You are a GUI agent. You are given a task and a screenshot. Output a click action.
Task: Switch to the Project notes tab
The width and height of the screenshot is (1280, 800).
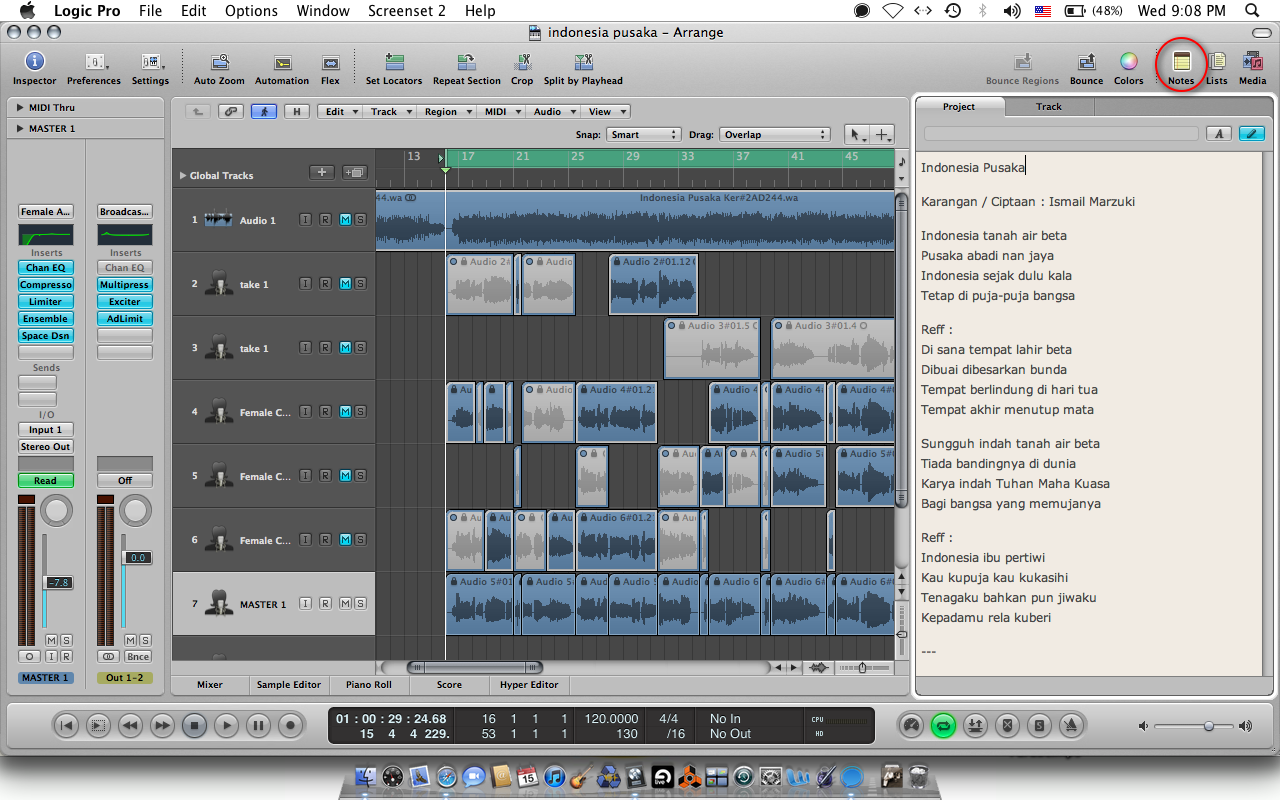point(959,106)
